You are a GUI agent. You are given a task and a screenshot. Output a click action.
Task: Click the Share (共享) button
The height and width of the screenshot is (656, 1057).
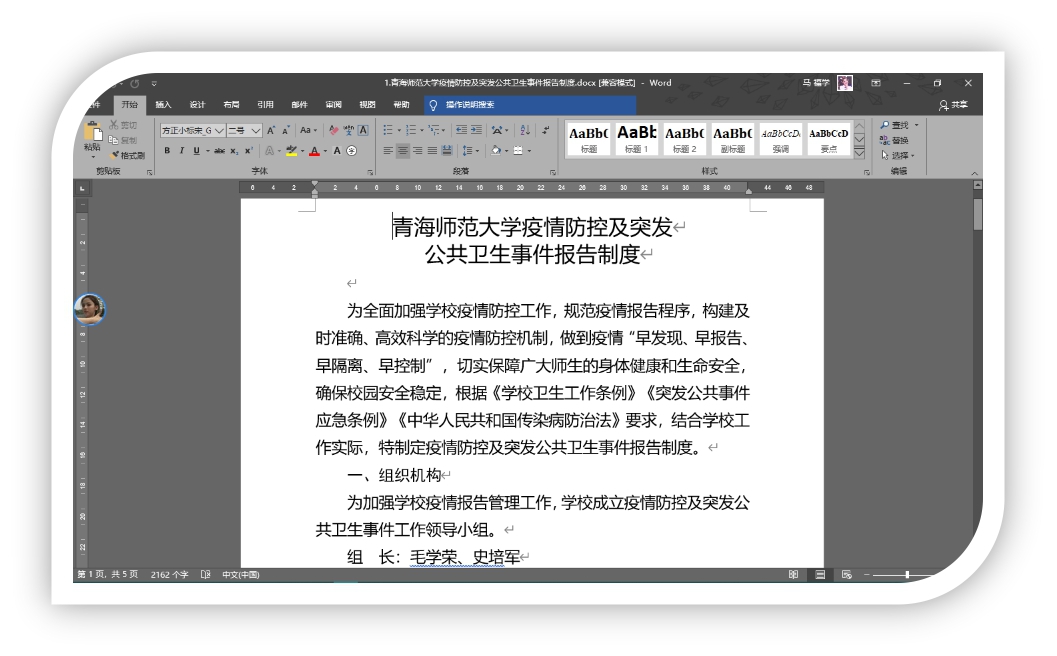(952, 105)
